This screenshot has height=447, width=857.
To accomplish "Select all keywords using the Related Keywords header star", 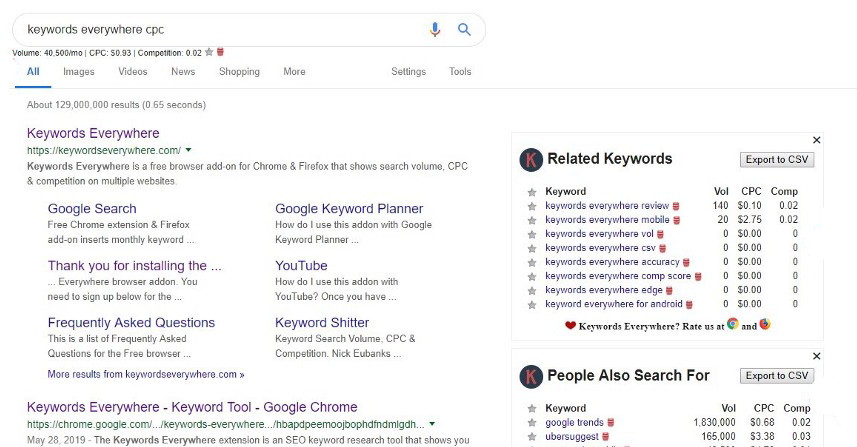I will click(532, 191).
